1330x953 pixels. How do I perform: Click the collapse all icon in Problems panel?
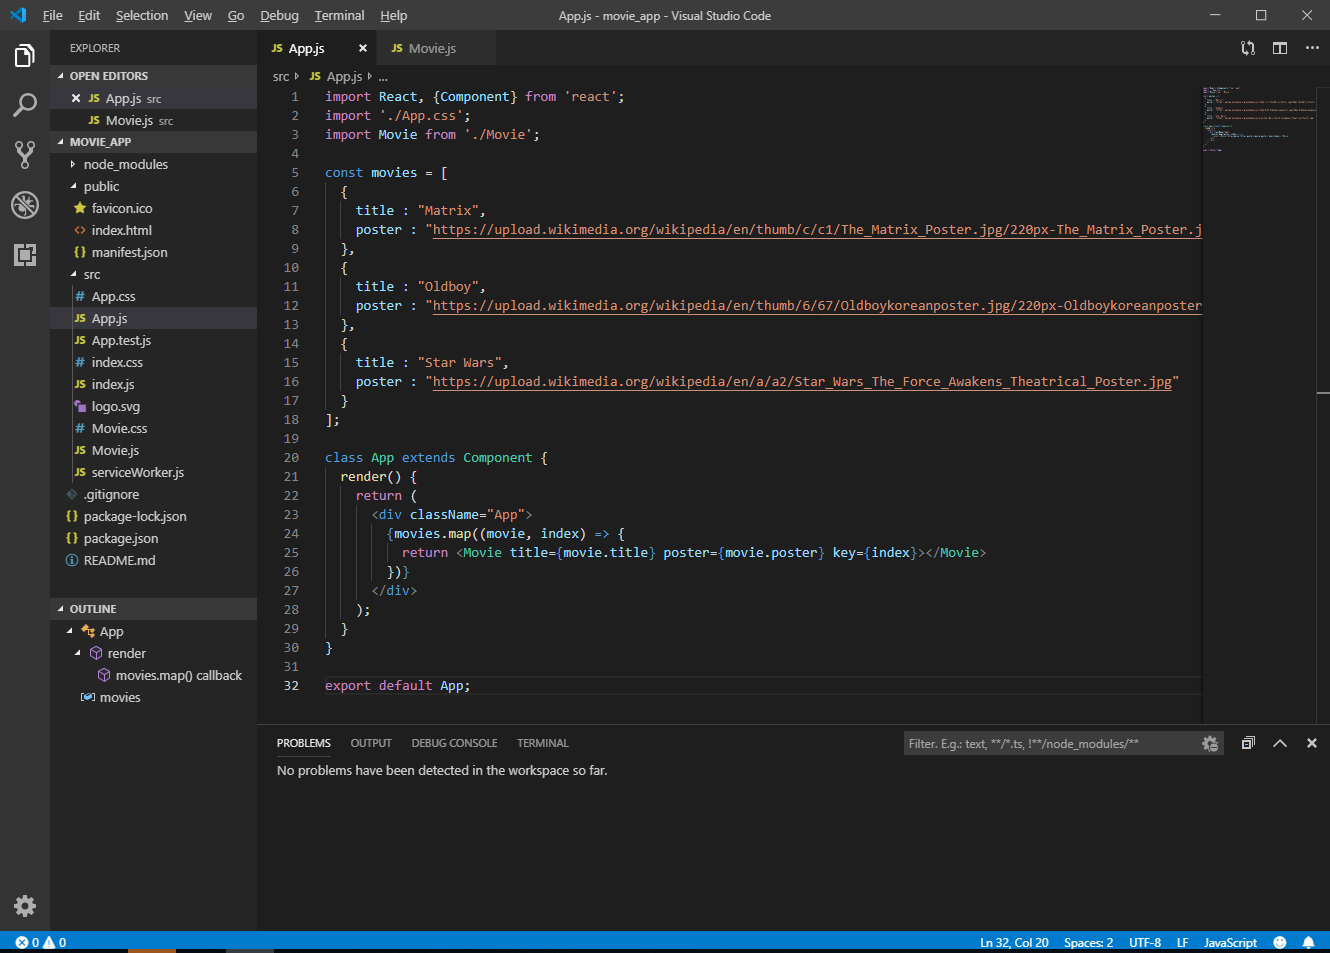1248,743
